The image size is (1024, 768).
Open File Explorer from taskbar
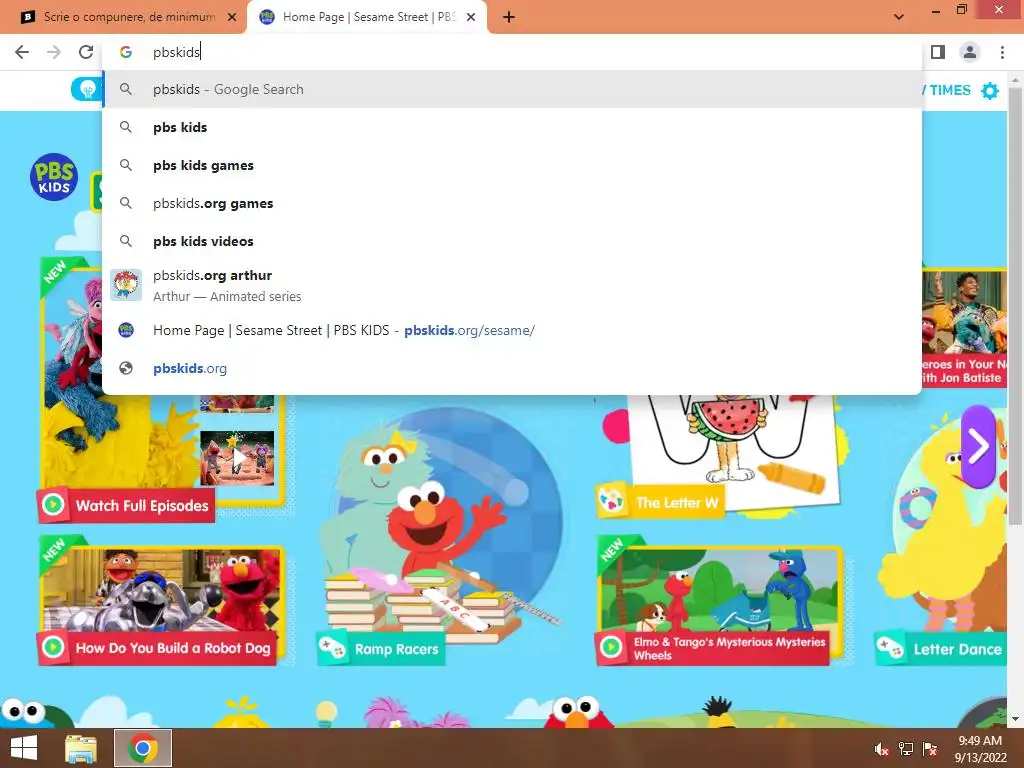coord(81,748)
